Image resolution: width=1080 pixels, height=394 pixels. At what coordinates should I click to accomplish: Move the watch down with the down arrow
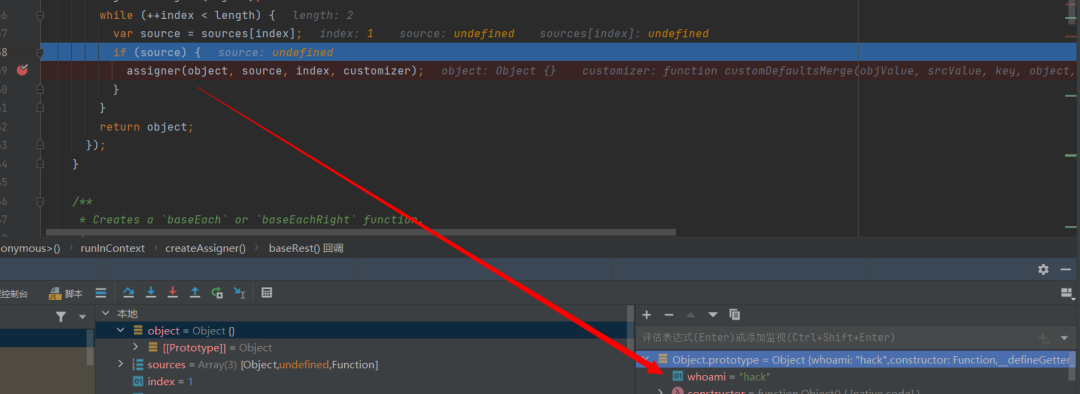[713, 314]
